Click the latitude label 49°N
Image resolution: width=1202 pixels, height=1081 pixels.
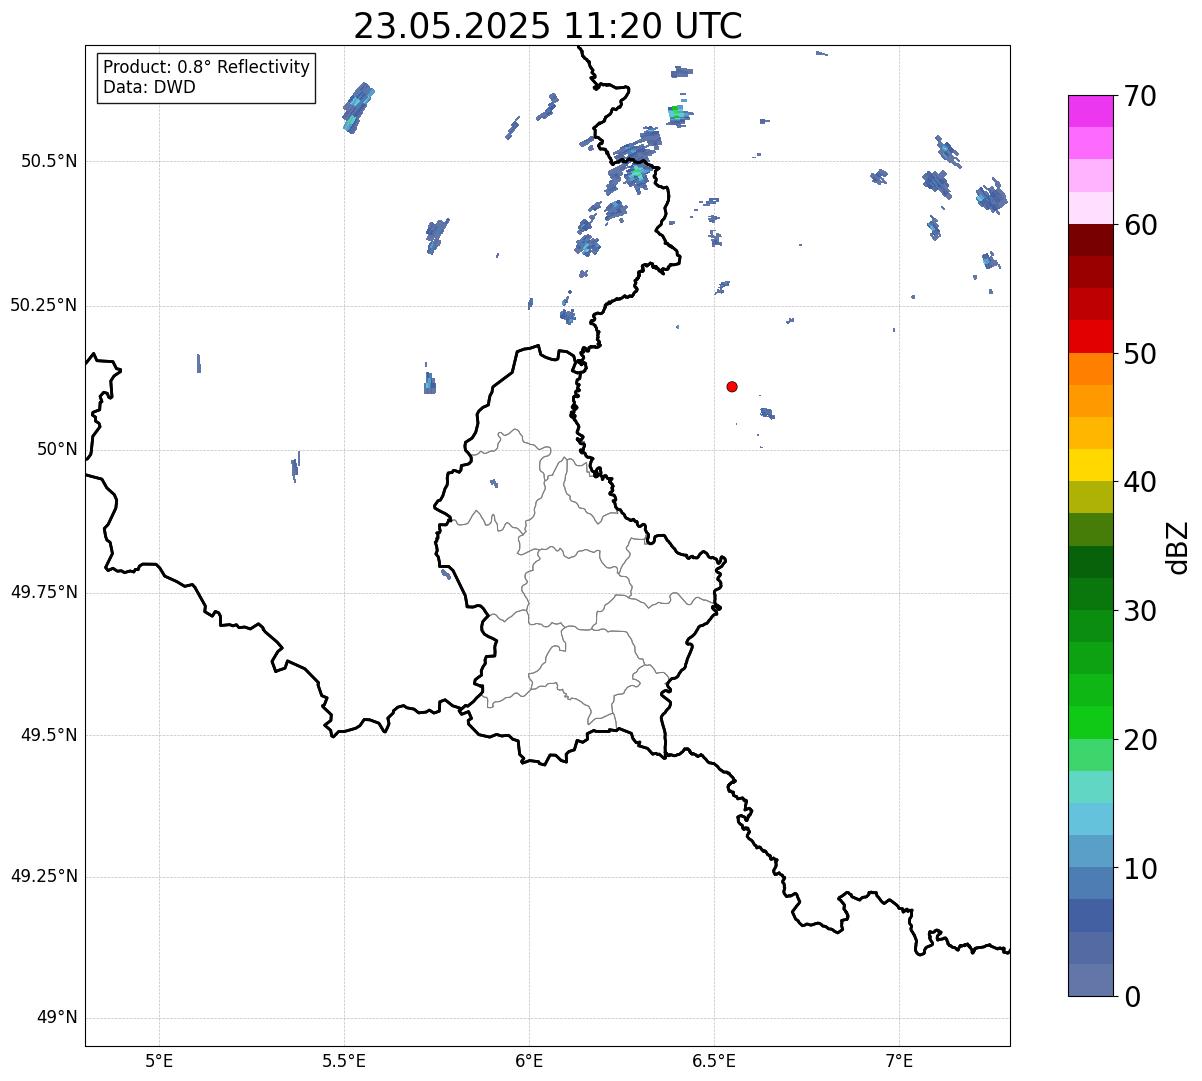(57, 1018)
